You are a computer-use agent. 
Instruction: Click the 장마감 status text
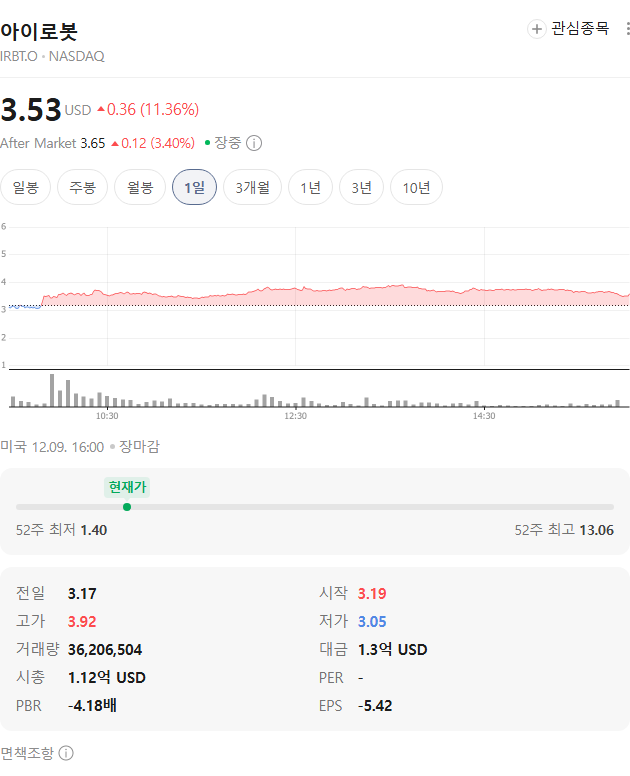tap(140, 447)
